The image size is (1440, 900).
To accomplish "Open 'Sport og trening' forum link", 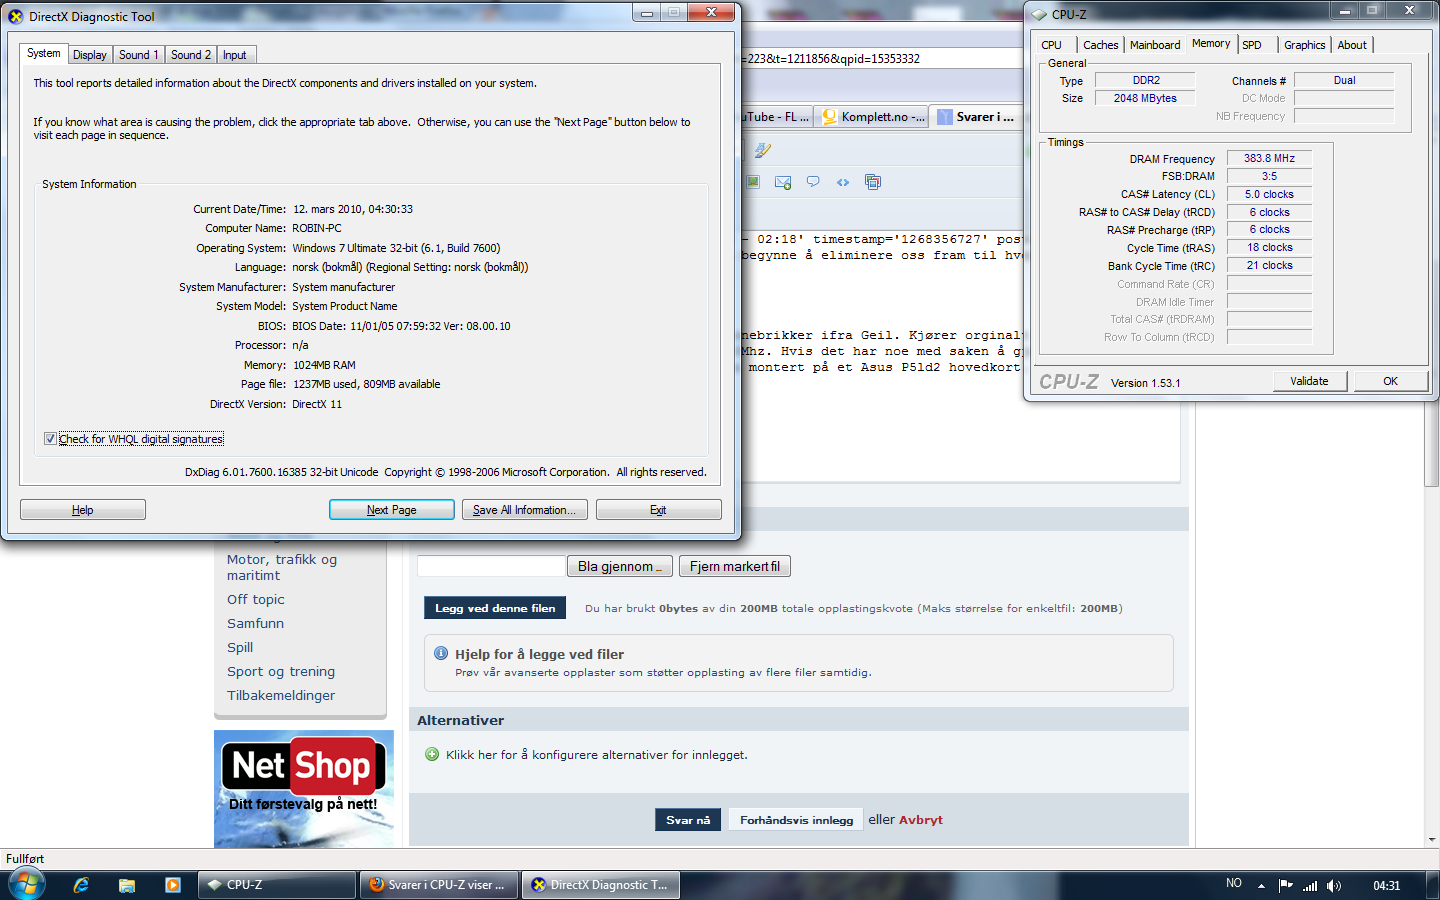I will (x=281, y=672).
